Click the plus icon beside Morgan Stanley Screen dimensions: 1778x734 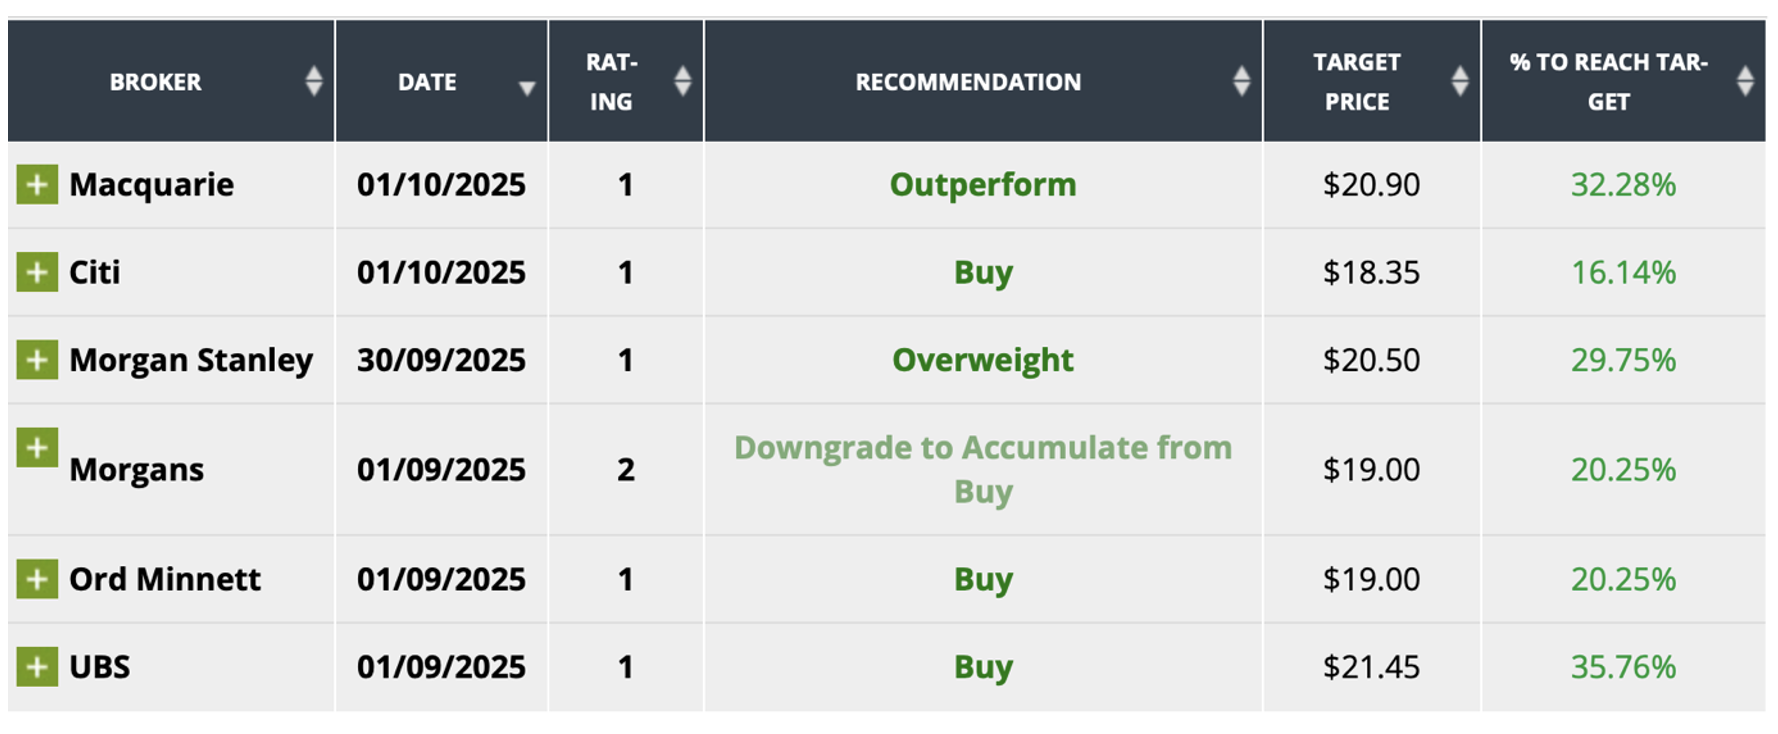[37, 360]
